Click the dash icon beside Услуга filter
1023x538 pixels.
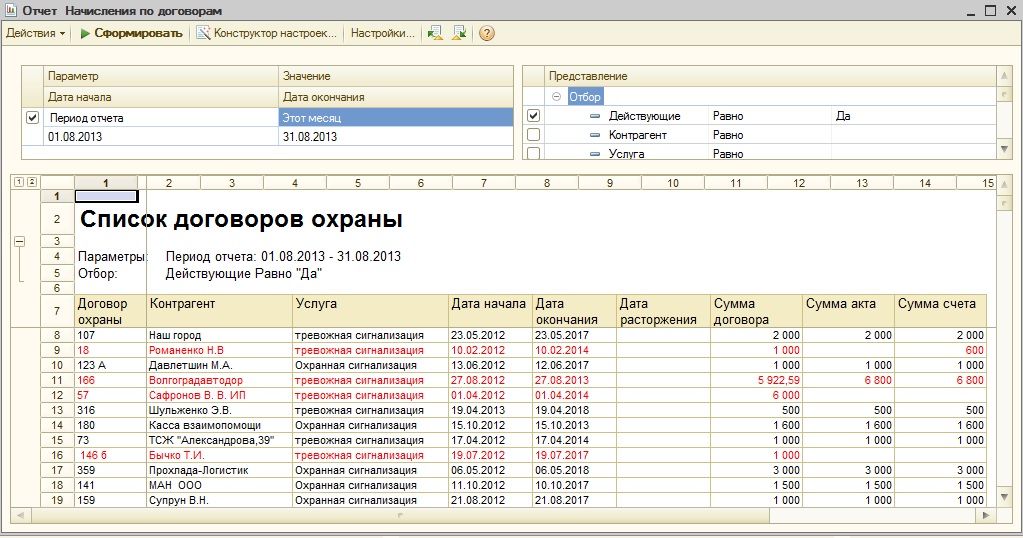594,154
